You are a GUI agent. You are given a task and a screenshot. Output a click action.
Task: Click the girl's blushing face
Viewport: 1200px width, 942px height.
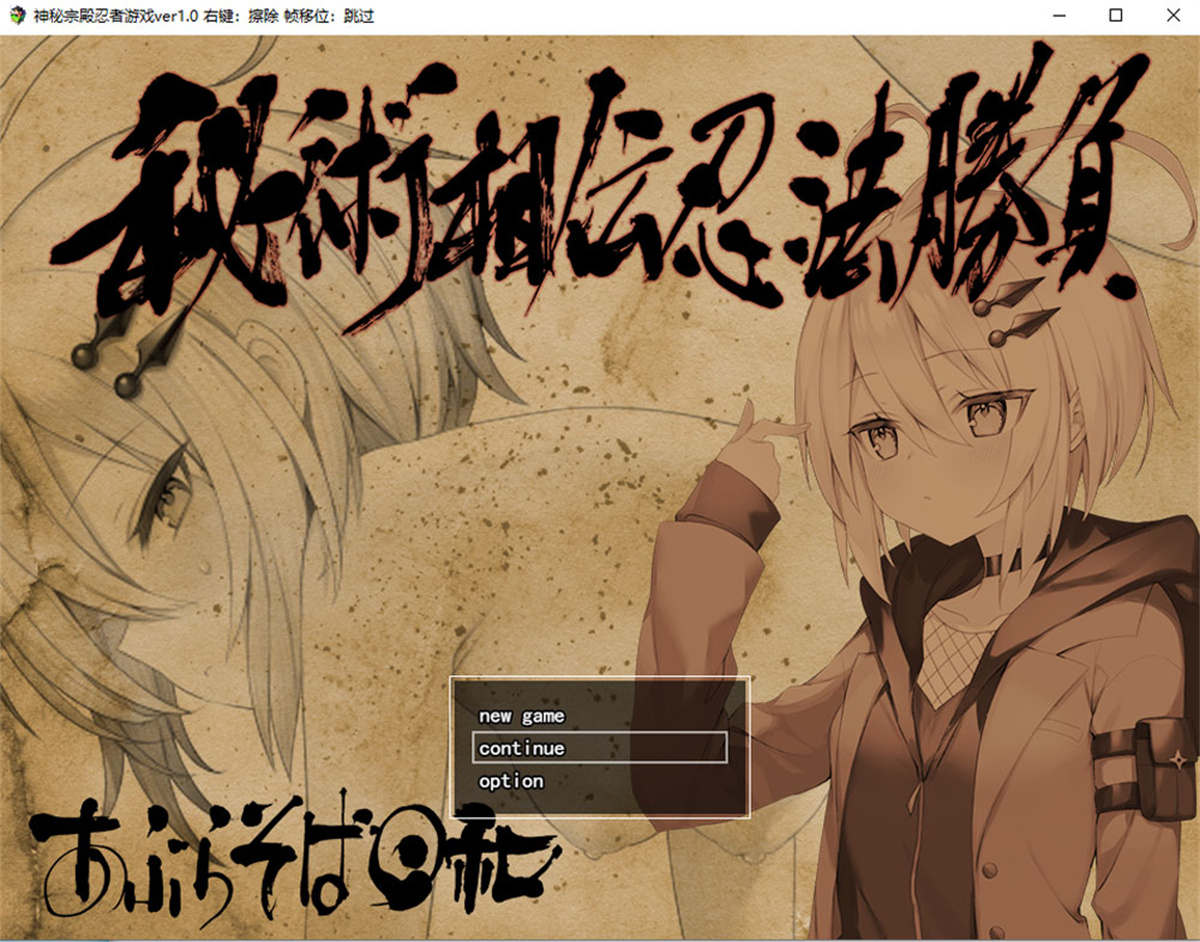point(942,450)
